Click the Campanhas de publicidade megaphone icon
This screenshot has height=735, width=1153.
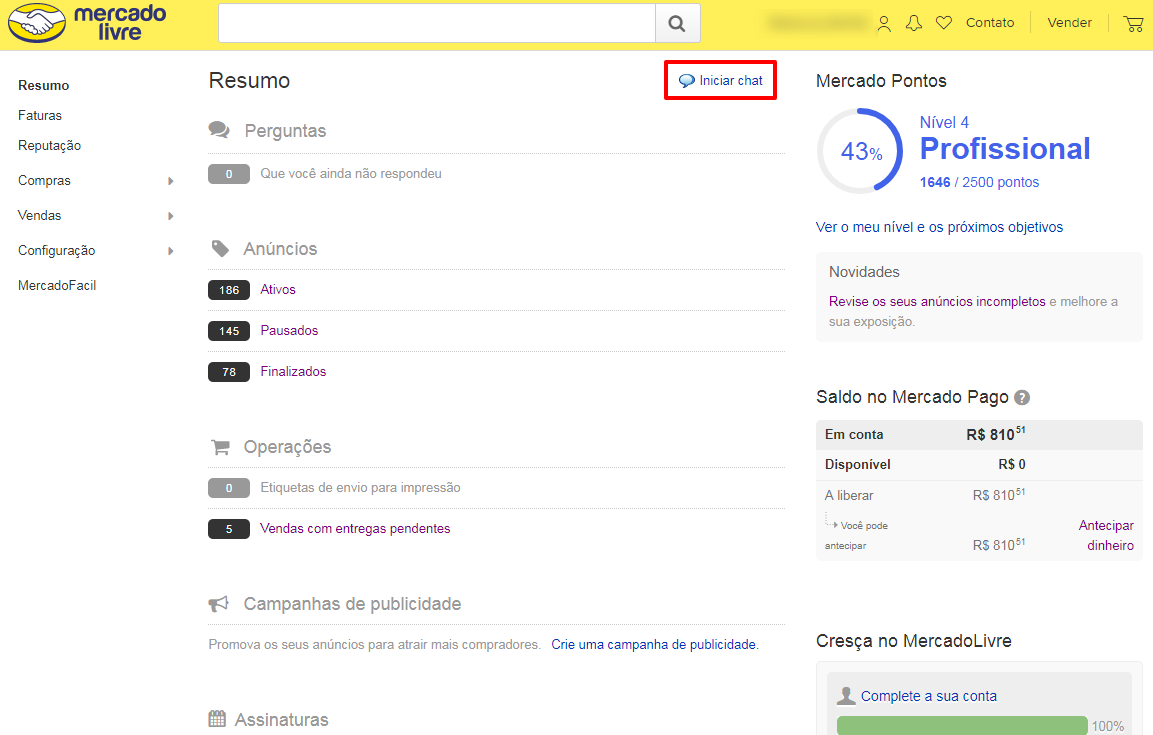point(218,604)
